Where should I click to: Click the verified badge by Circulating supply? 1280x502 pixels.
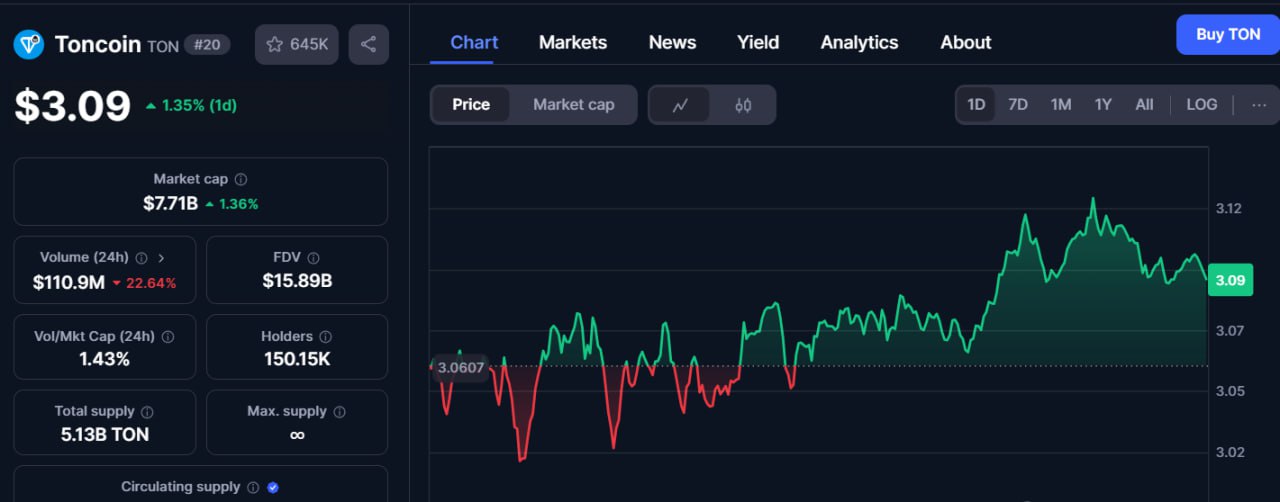273,487
